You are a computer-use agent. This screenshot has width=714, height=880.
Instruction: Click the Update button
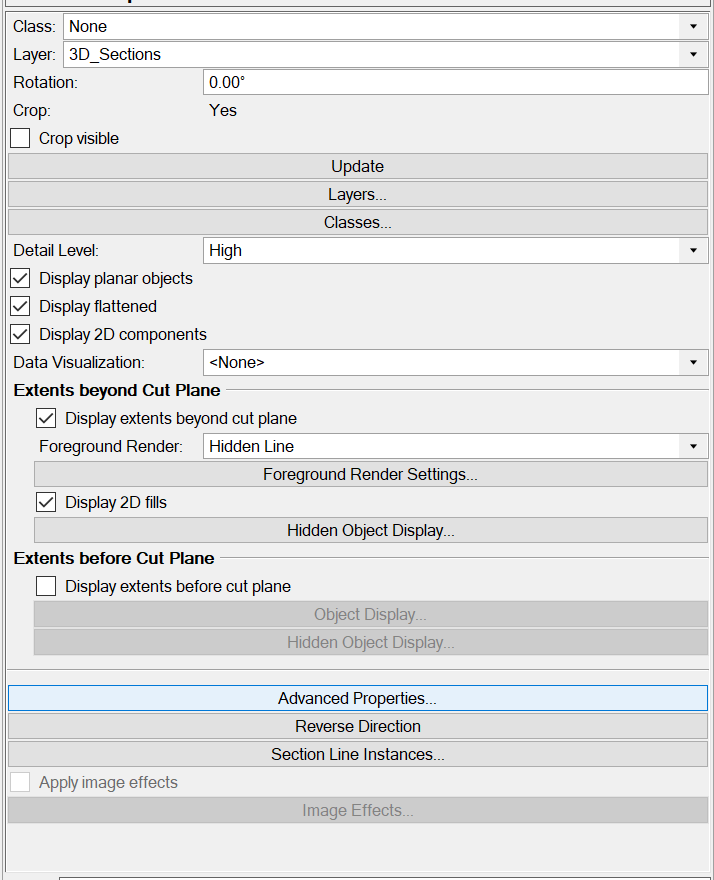(356, 166)
